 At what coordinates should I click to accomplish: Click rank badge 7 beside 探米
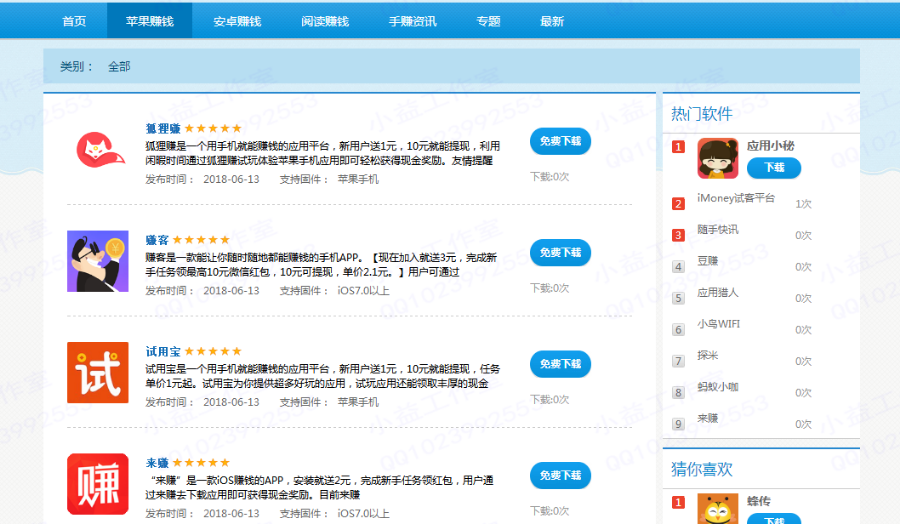678,362
